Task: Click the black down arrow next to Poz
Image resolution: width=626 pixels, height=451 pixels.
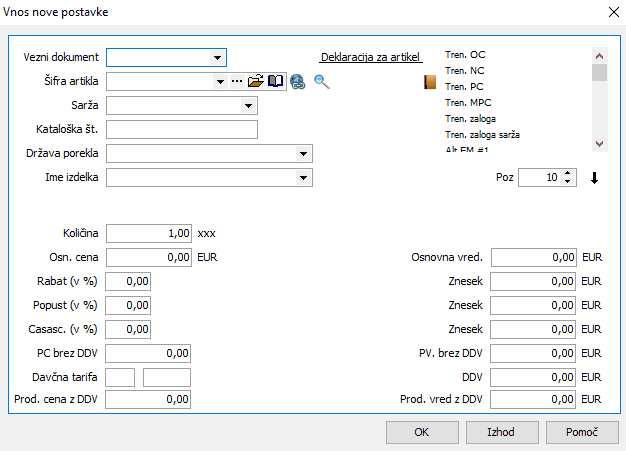Action: (x=594, y=178)
